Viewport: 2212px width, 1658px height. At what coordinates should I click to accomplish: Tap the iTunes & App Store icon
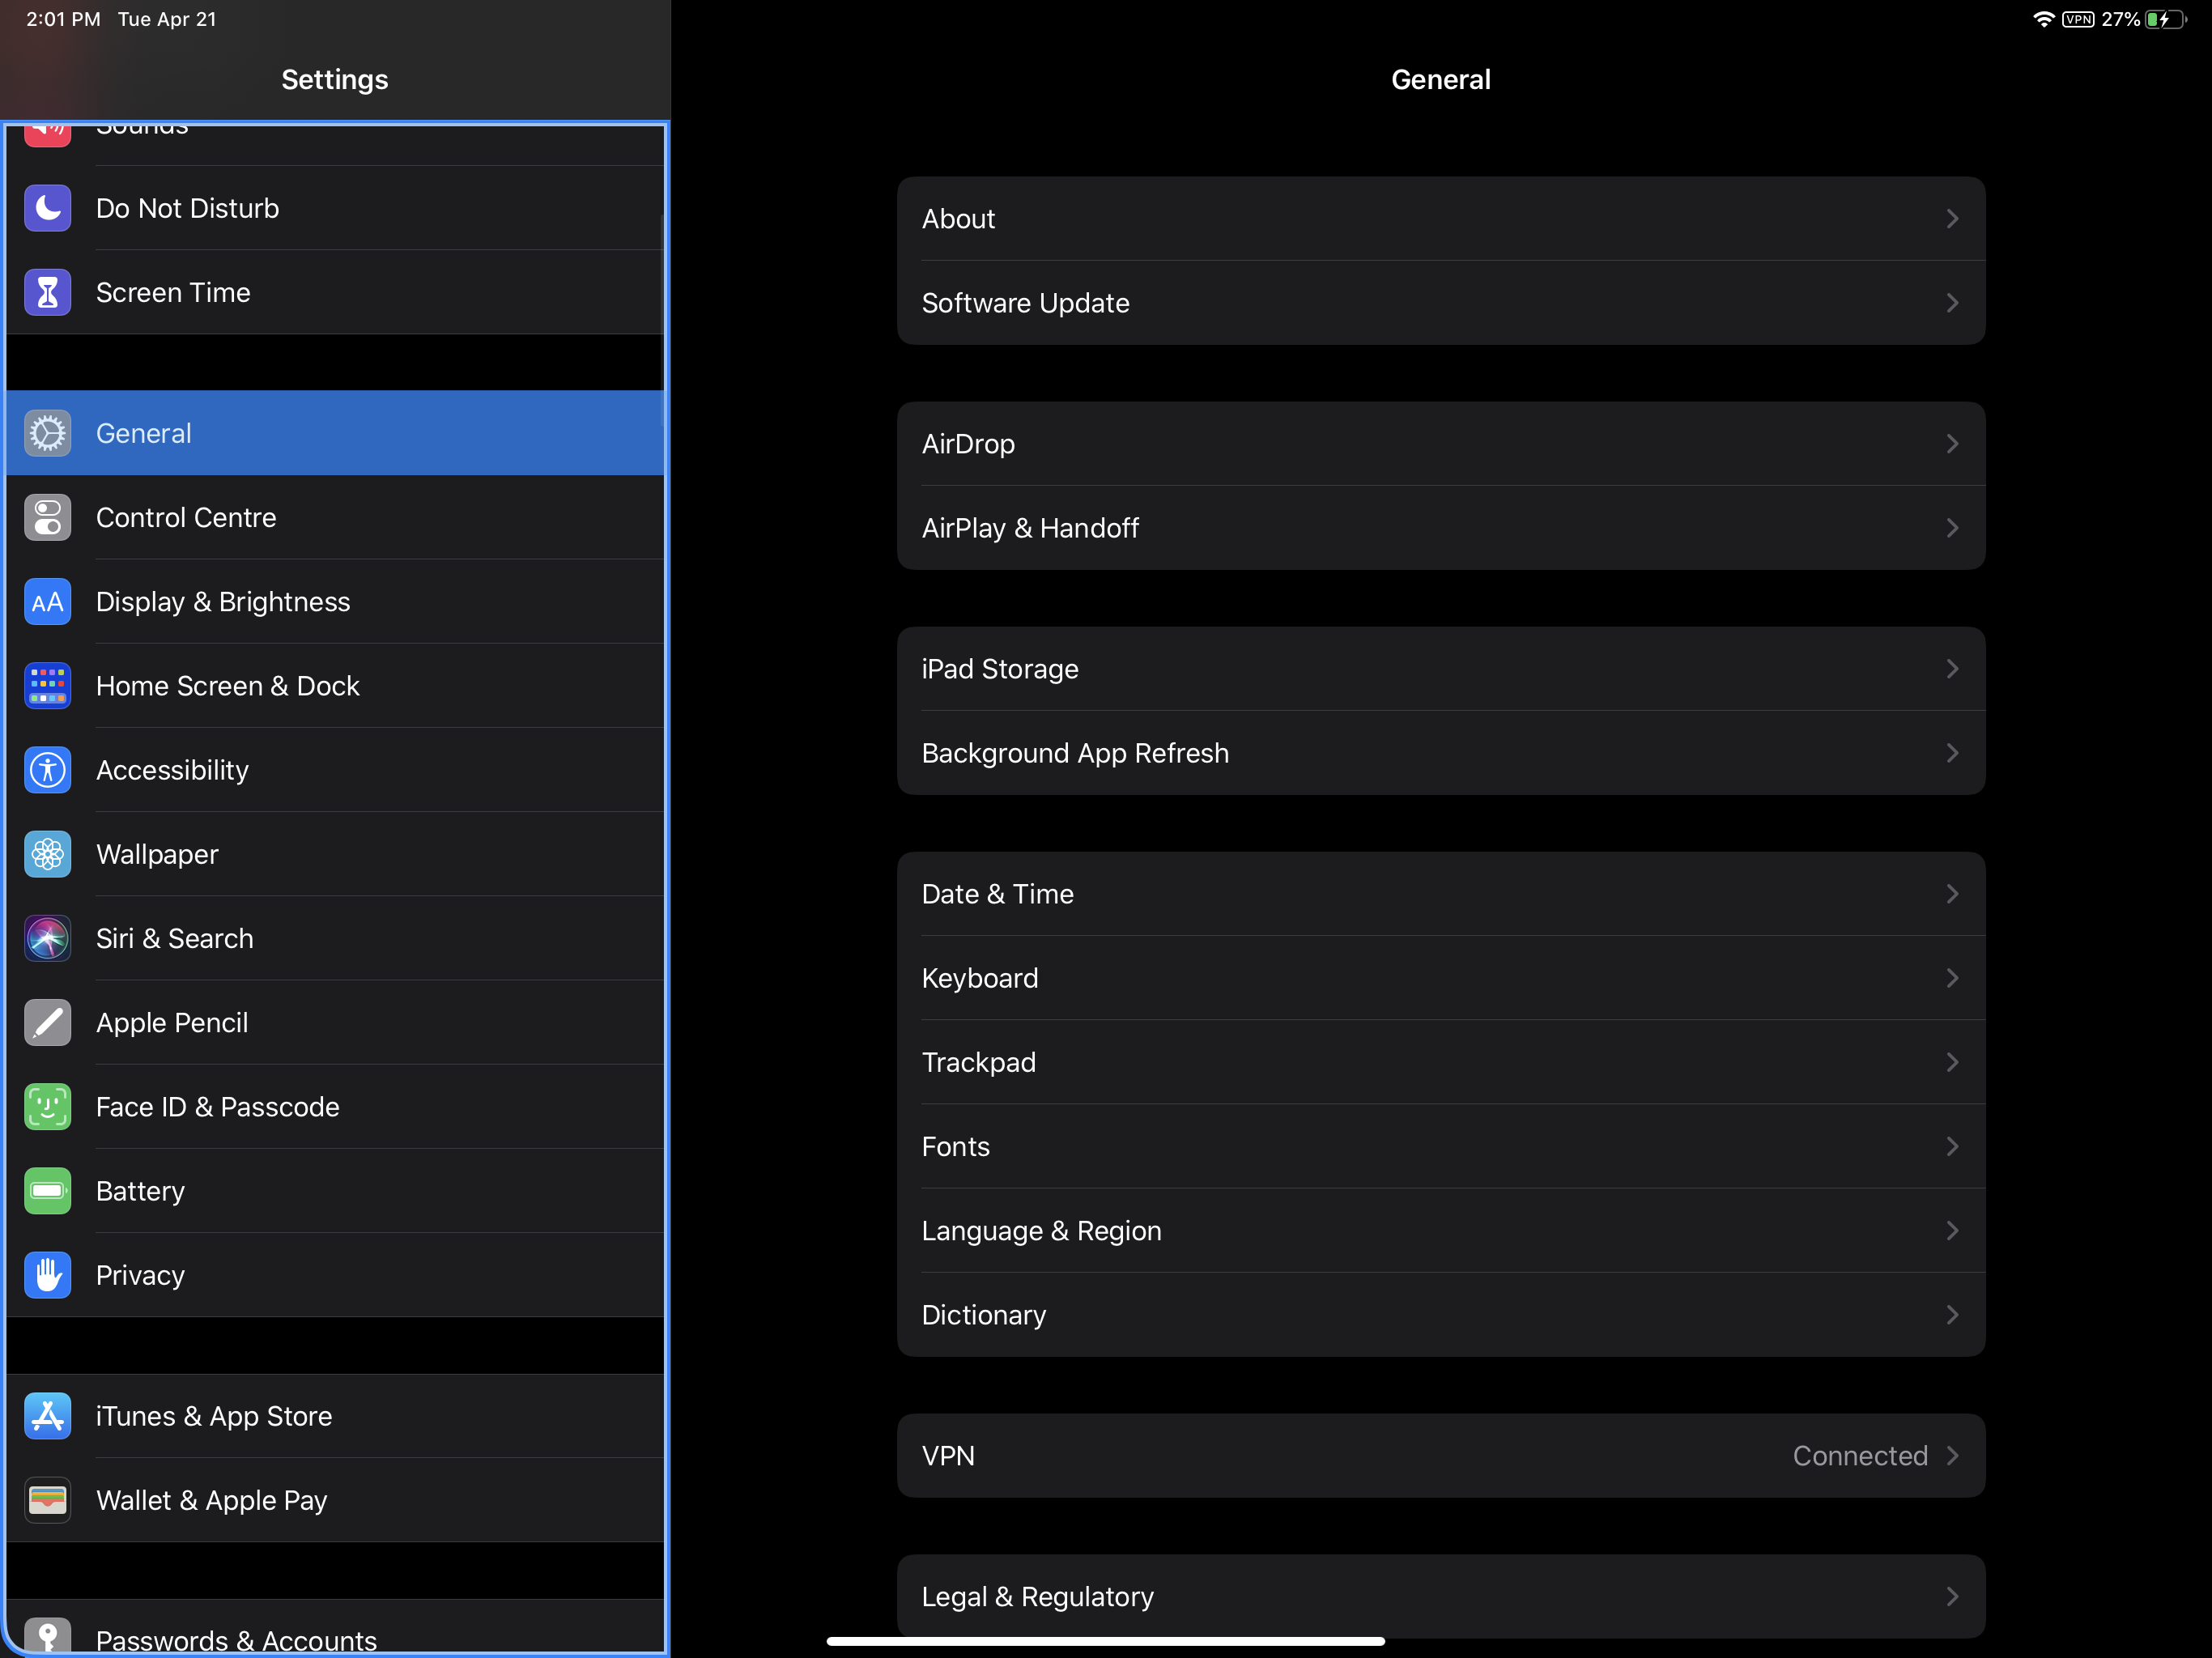point(47,1416)
